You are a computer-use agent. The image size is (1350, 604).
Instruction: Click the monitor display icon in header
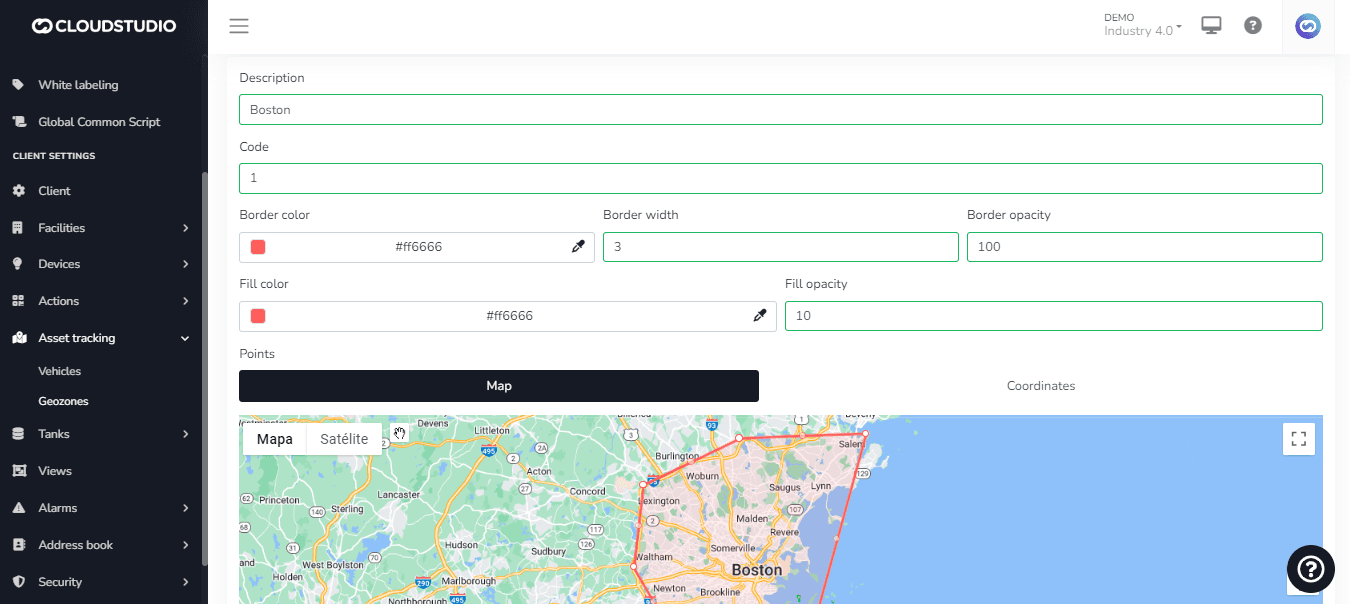[x=1212, y=26]
